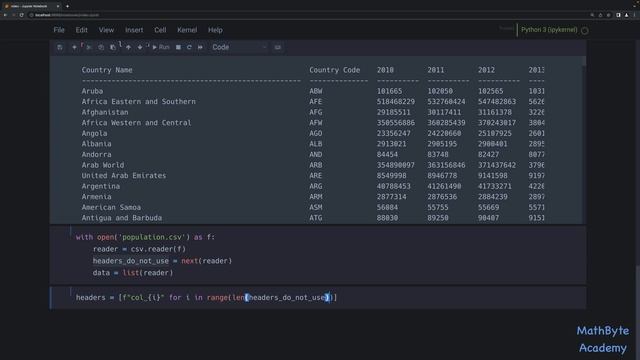Click the Arab World row name
The height and width of the screenshot is (360, 640).
point(103,165)
